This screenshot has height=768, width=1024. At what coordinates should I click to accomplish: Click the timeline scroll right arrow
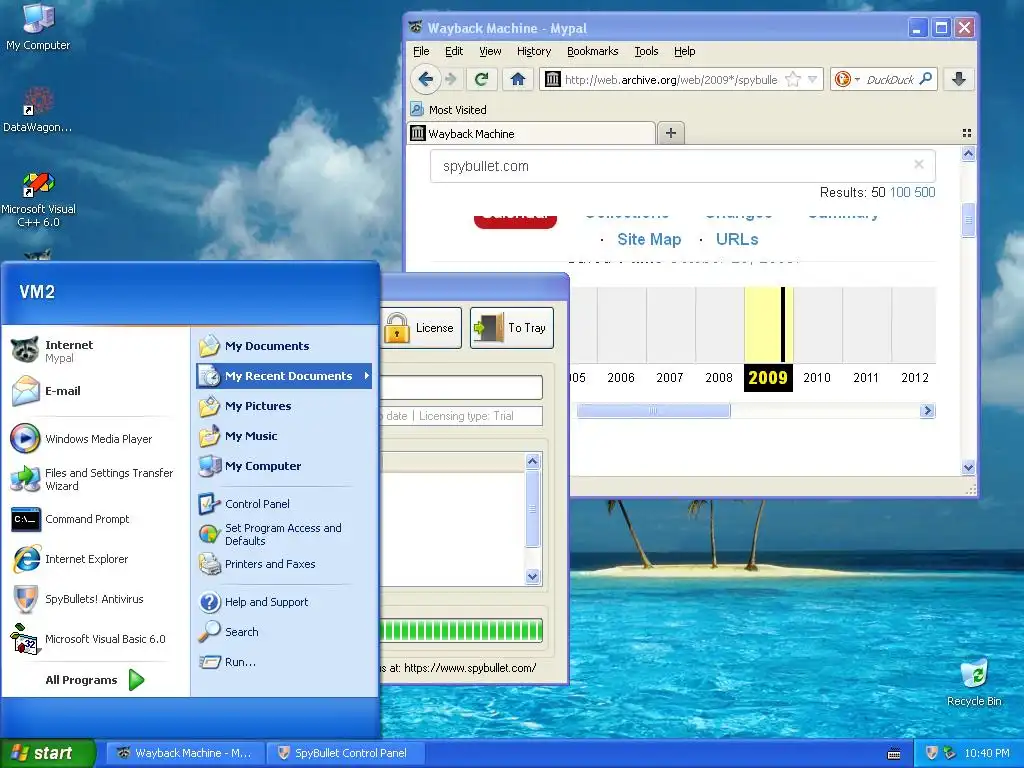[x=927, y=411]
